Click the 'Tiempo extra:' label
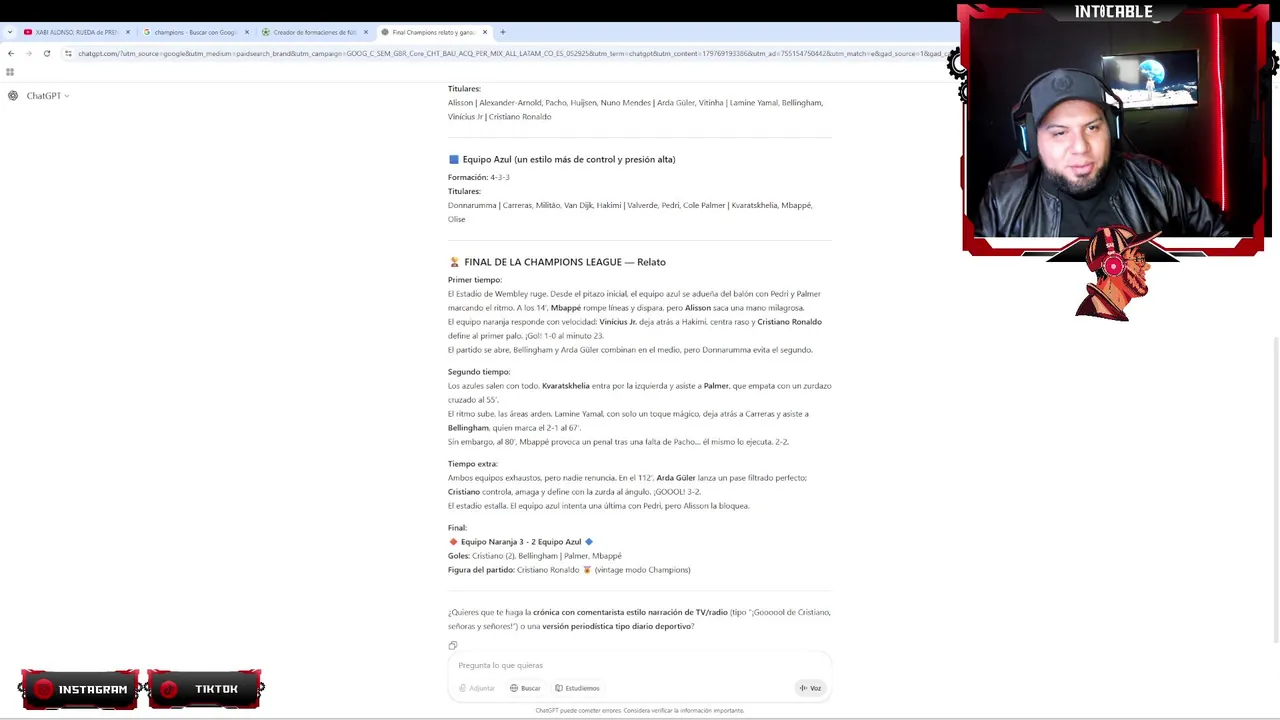 [x=473, y=464]
